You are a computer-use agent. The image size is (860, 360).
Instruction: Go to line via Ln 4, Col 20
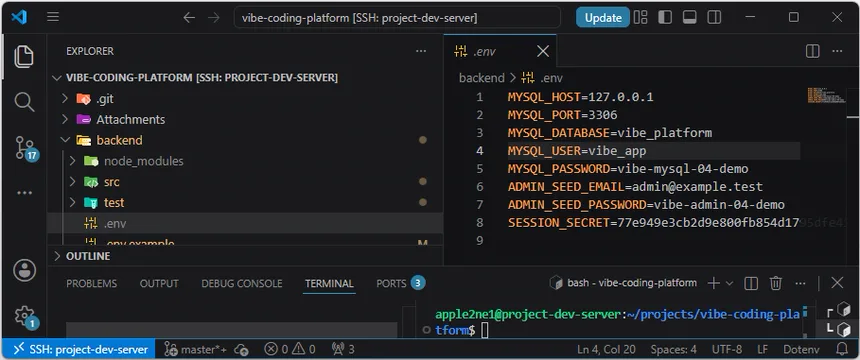pos(606,349)
